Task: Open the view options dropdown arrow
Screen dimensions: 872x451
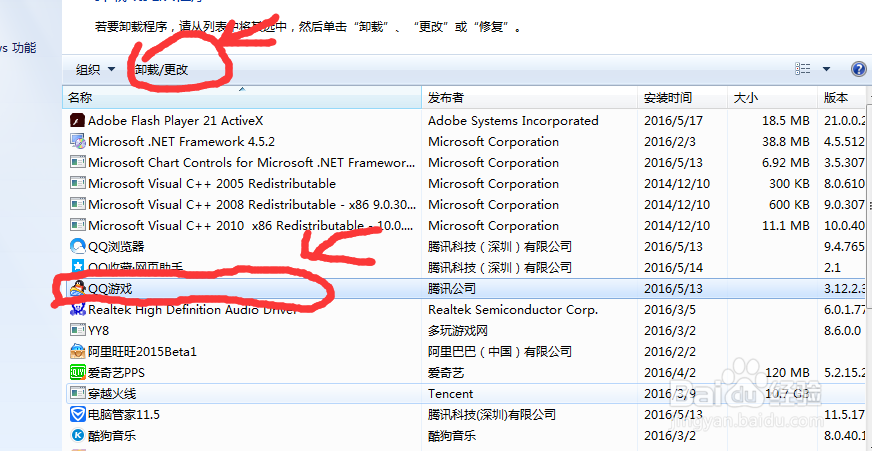Action: click(x=827, y=69)
